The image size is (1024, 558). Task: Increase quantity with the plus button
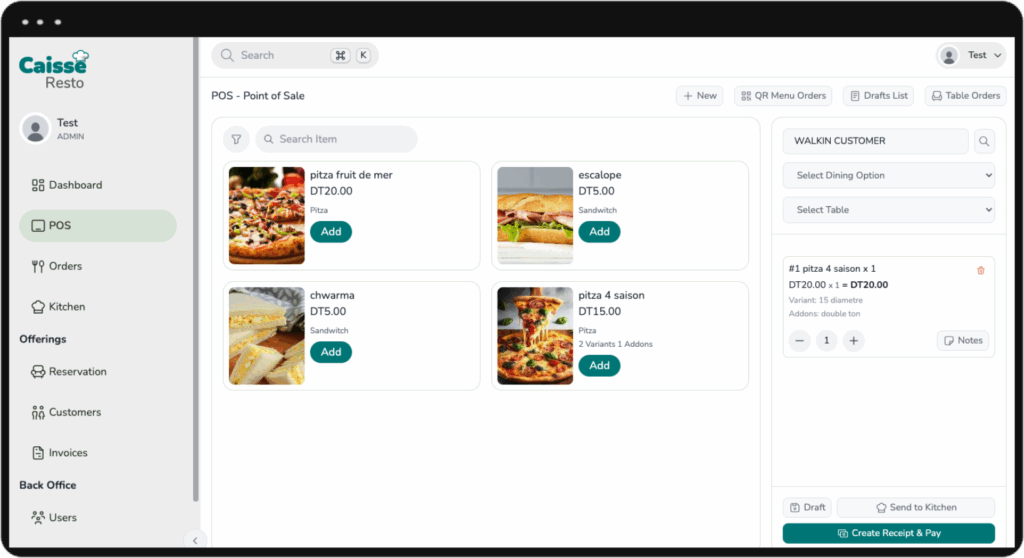[853, 341]
